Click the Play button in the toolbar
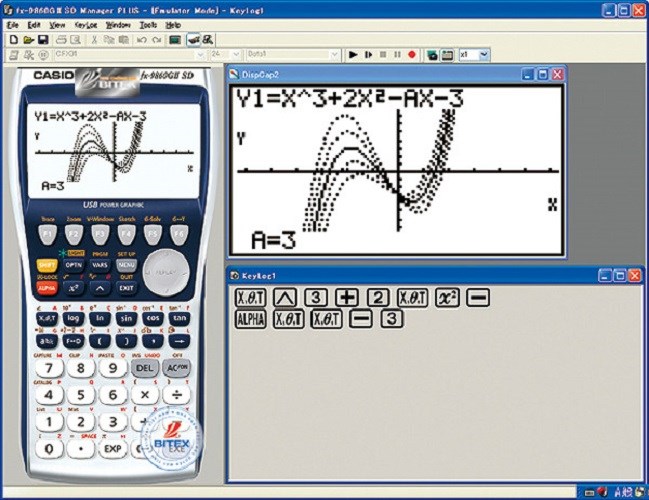 [353, 55]
